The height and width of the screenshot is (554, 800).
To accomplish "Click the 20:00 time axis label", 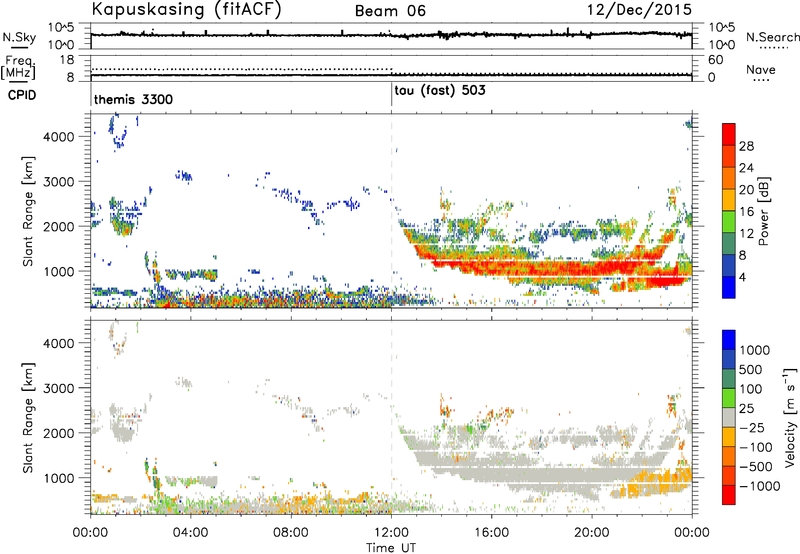I will click(x=592, y=533).
